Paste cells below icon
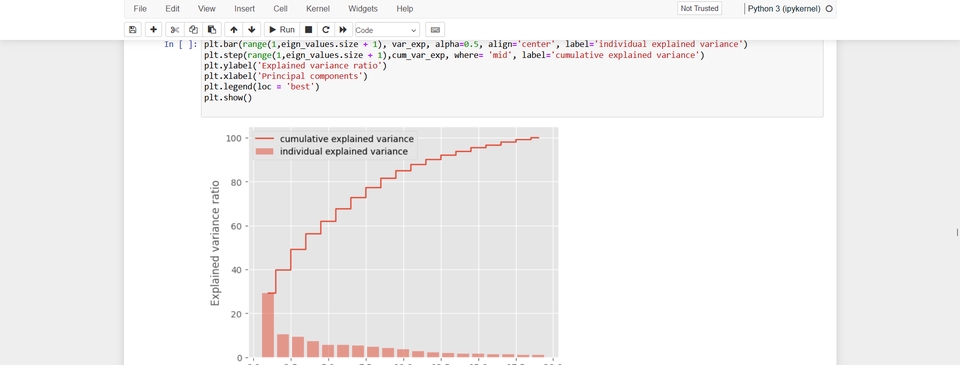The image size is (960, 365). pos(211,29)
